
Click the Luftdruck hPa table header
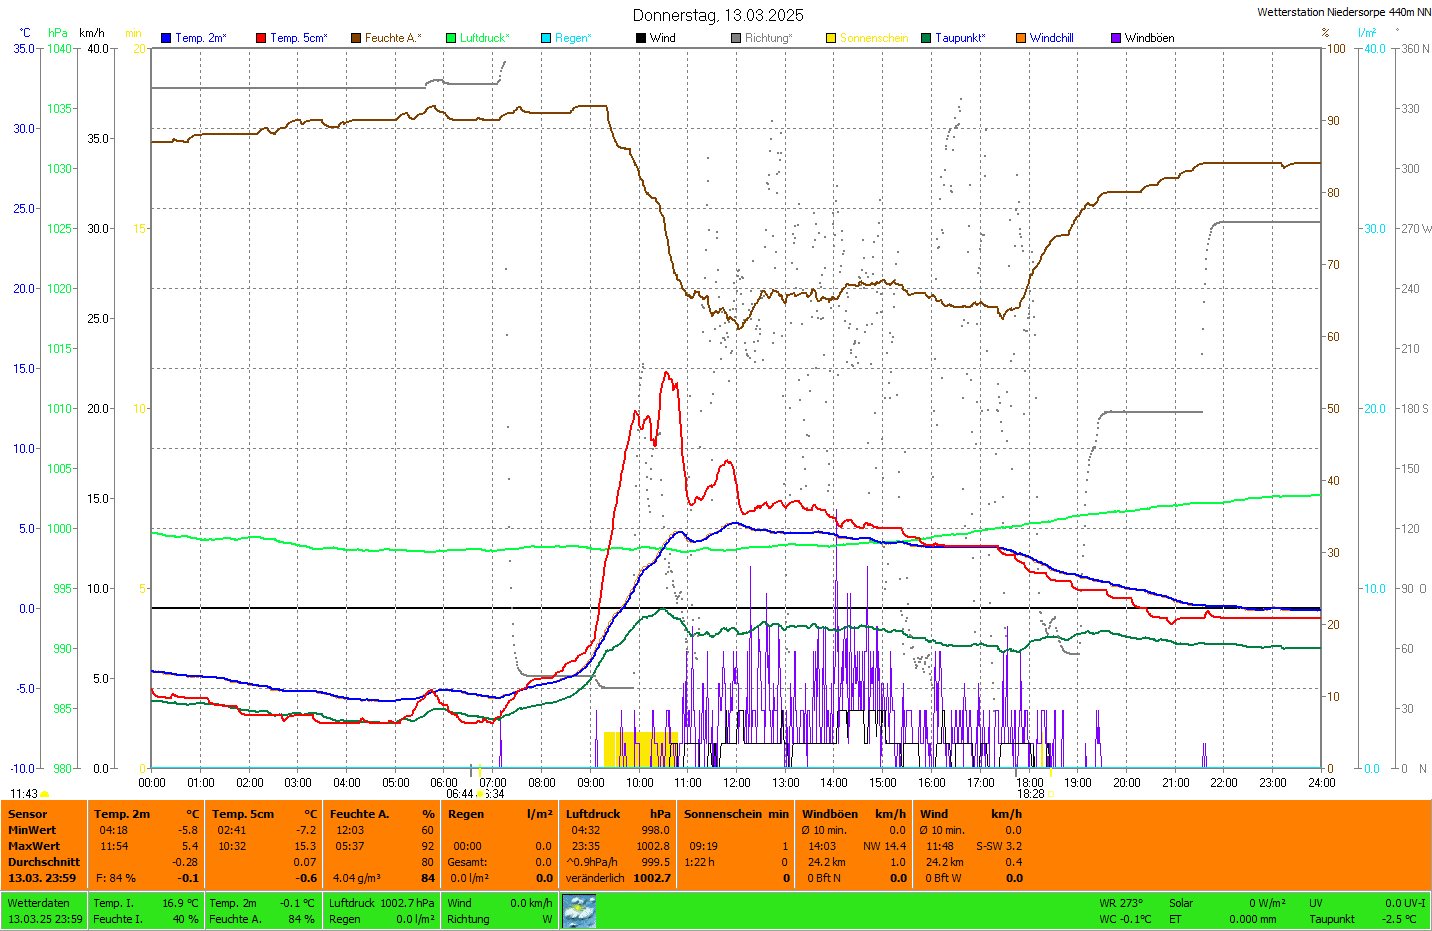617,814
